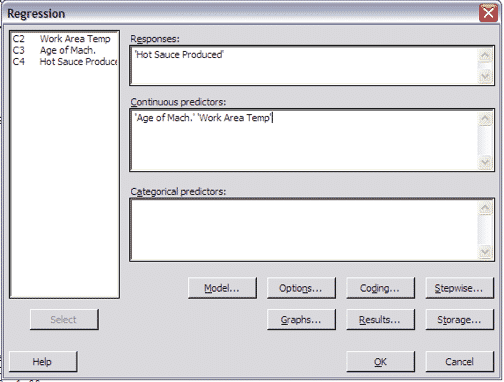Select C4 Hot Sauce Produced column

pos(64,62)
